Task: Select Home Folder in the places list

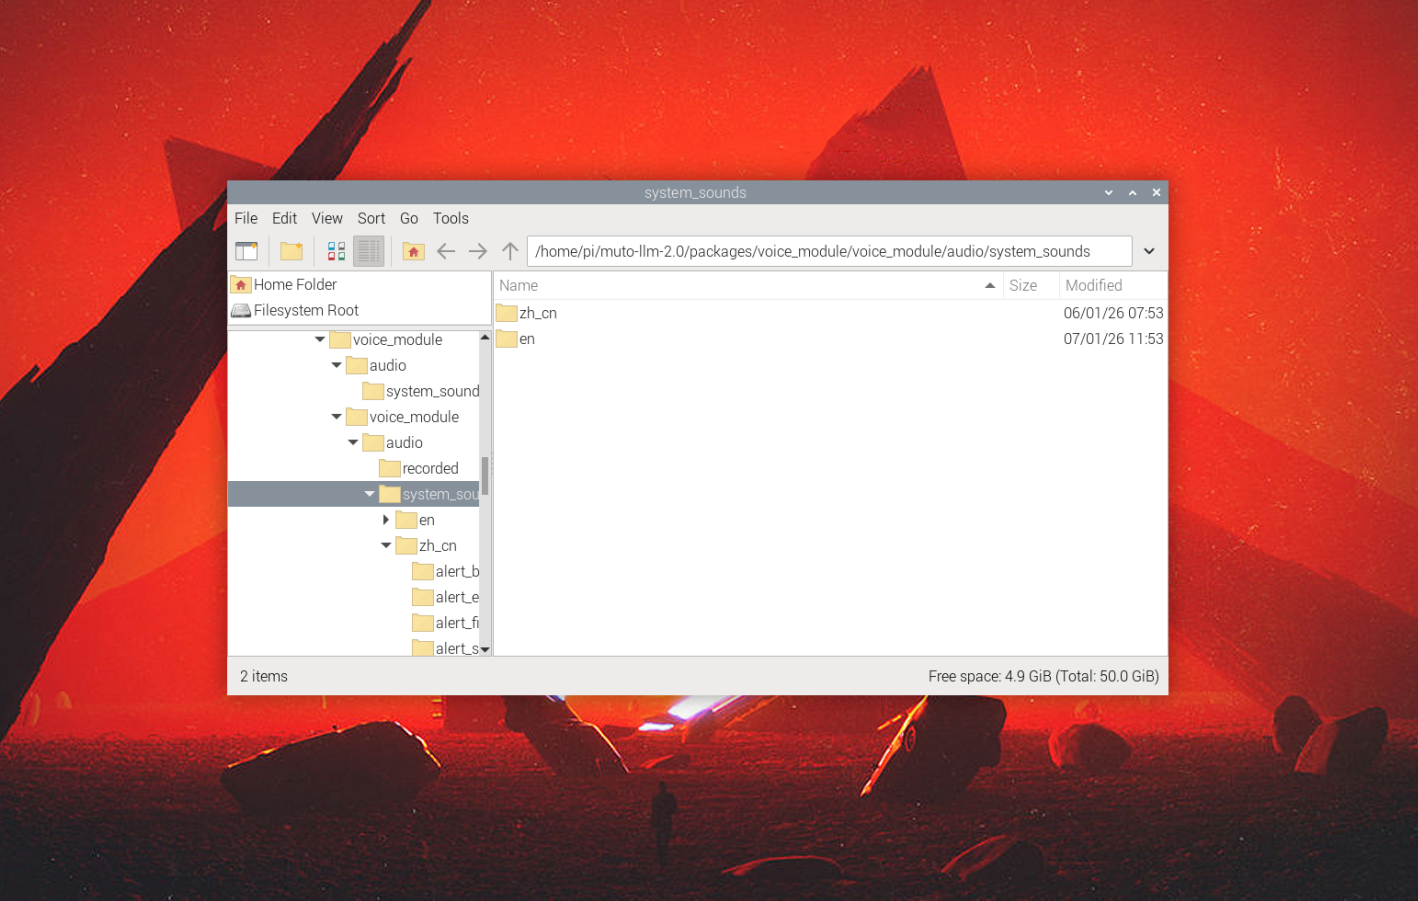Action: coord(295,285)
